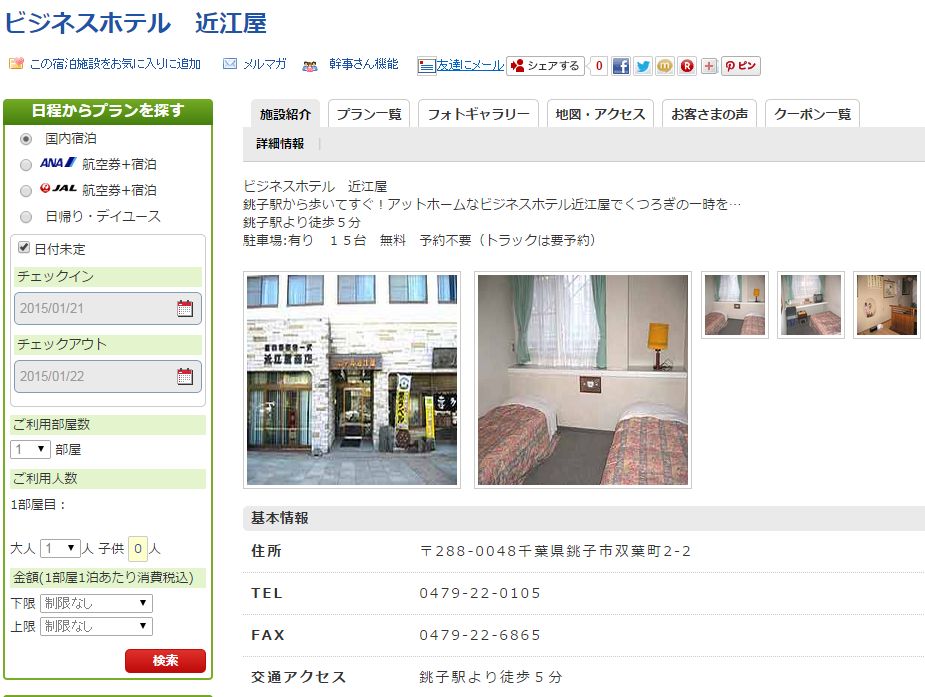
Task: Open the 部屋 room count dropdown
Action: pos(30,450)
